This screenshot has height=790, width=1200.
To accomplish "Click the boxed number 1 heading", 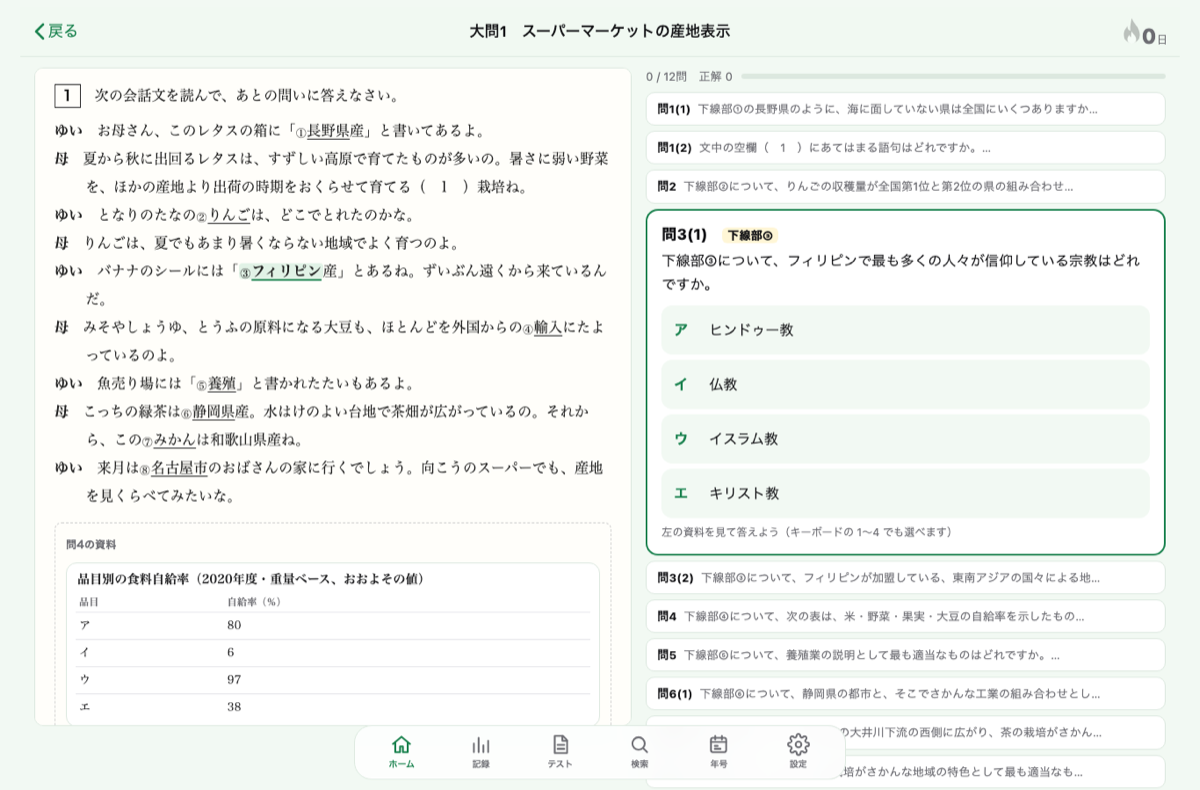I will (x=67, y=96).
